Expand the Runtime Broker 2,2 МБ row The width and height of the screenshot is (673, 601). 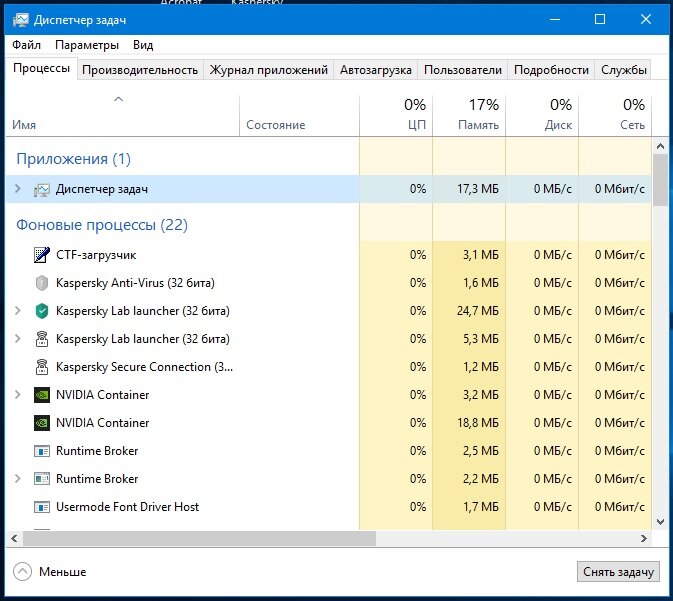18,478
